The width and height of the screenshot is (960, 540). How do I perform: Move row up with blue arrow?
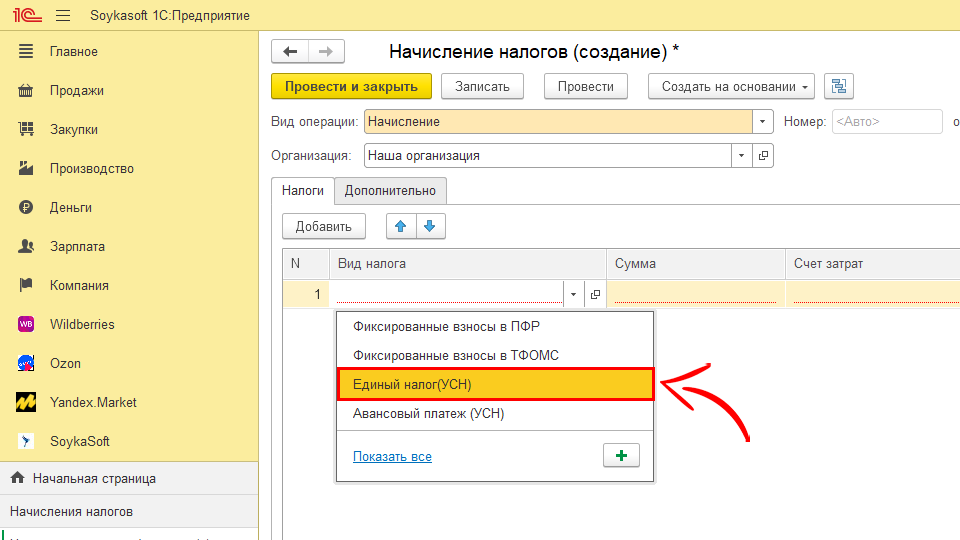[x=401, y=227]
